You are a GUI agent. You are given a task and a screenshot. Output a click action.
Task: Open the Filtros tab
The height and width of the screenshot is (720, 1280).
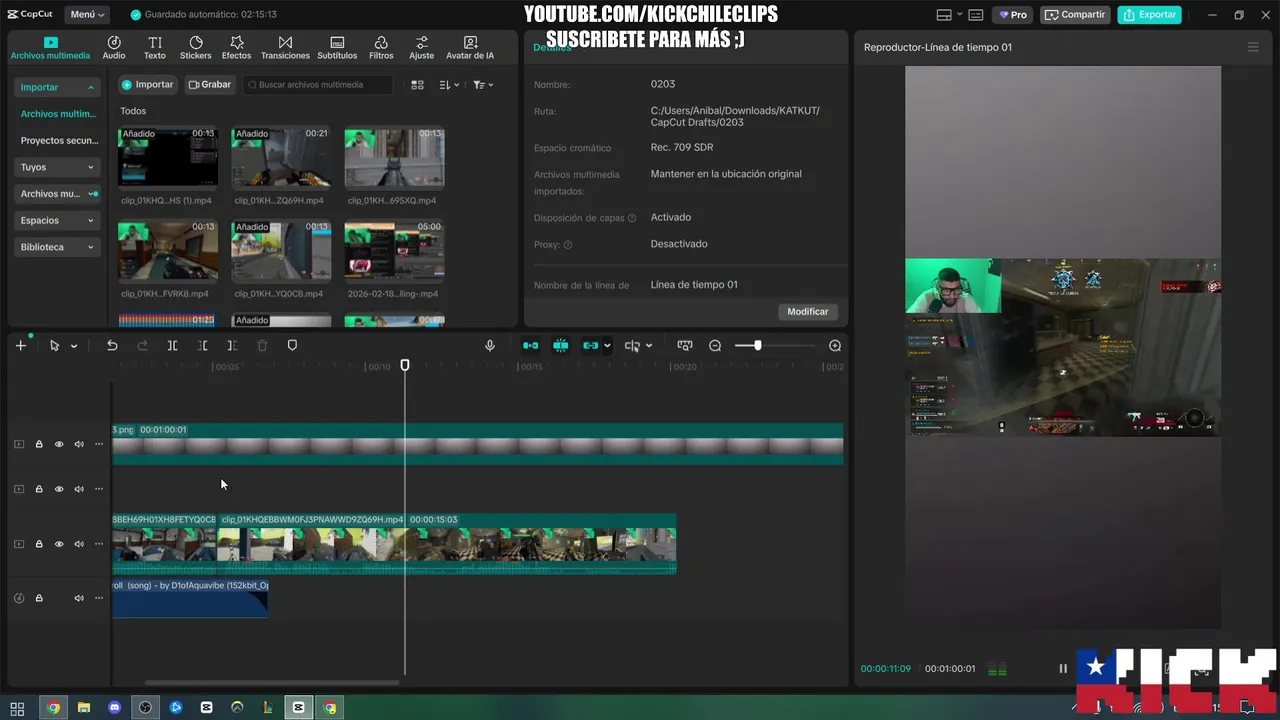(x=381, y=48)
